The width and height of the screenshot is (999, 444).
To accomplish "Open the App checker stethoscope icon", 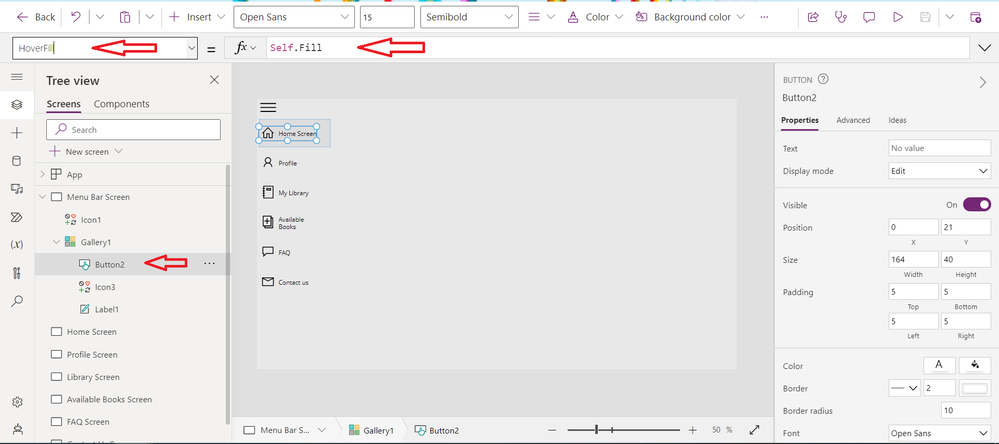I will (841, 17).
